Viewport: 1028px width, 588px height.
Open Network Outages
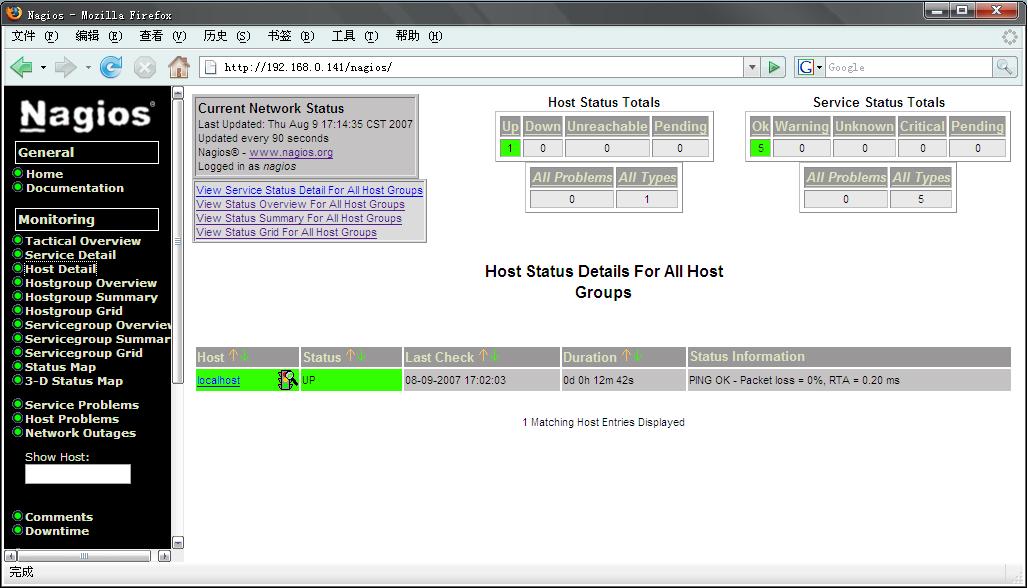coord(81,433)
